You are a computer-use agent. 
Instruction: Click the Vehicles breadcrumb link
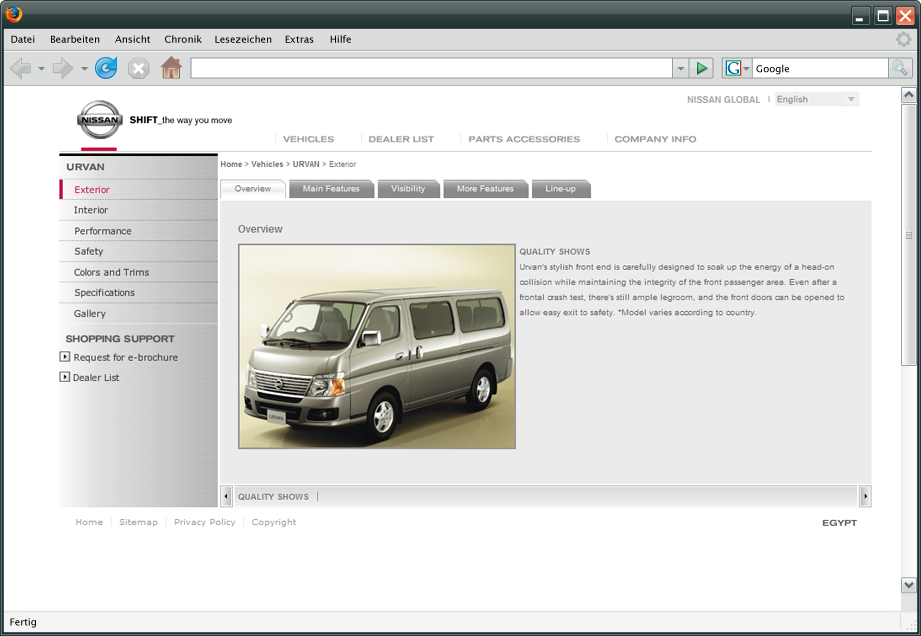(267, 164)
